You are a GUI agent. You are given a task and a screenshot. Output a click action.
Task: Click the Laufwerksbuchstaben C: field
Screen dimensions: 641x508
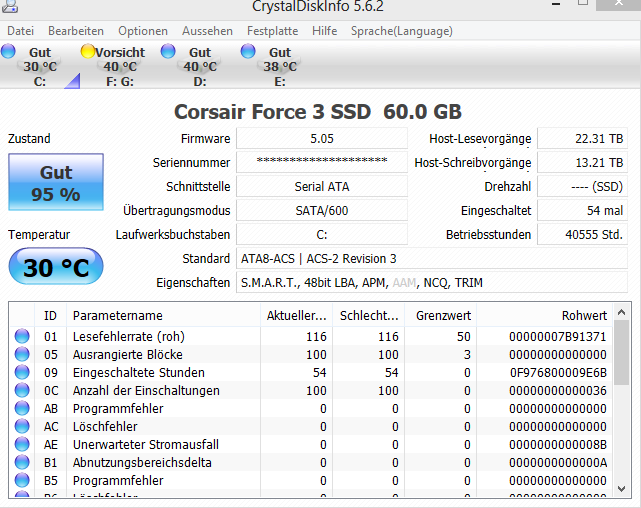322,235
